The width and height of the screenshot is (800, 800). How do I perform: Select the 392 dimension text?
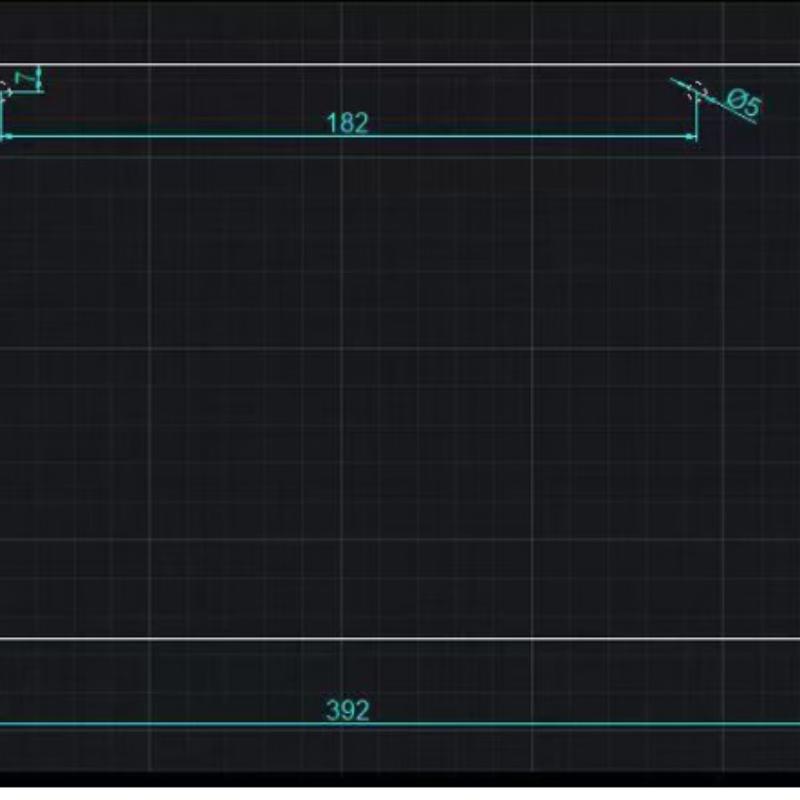pos(347,710)
